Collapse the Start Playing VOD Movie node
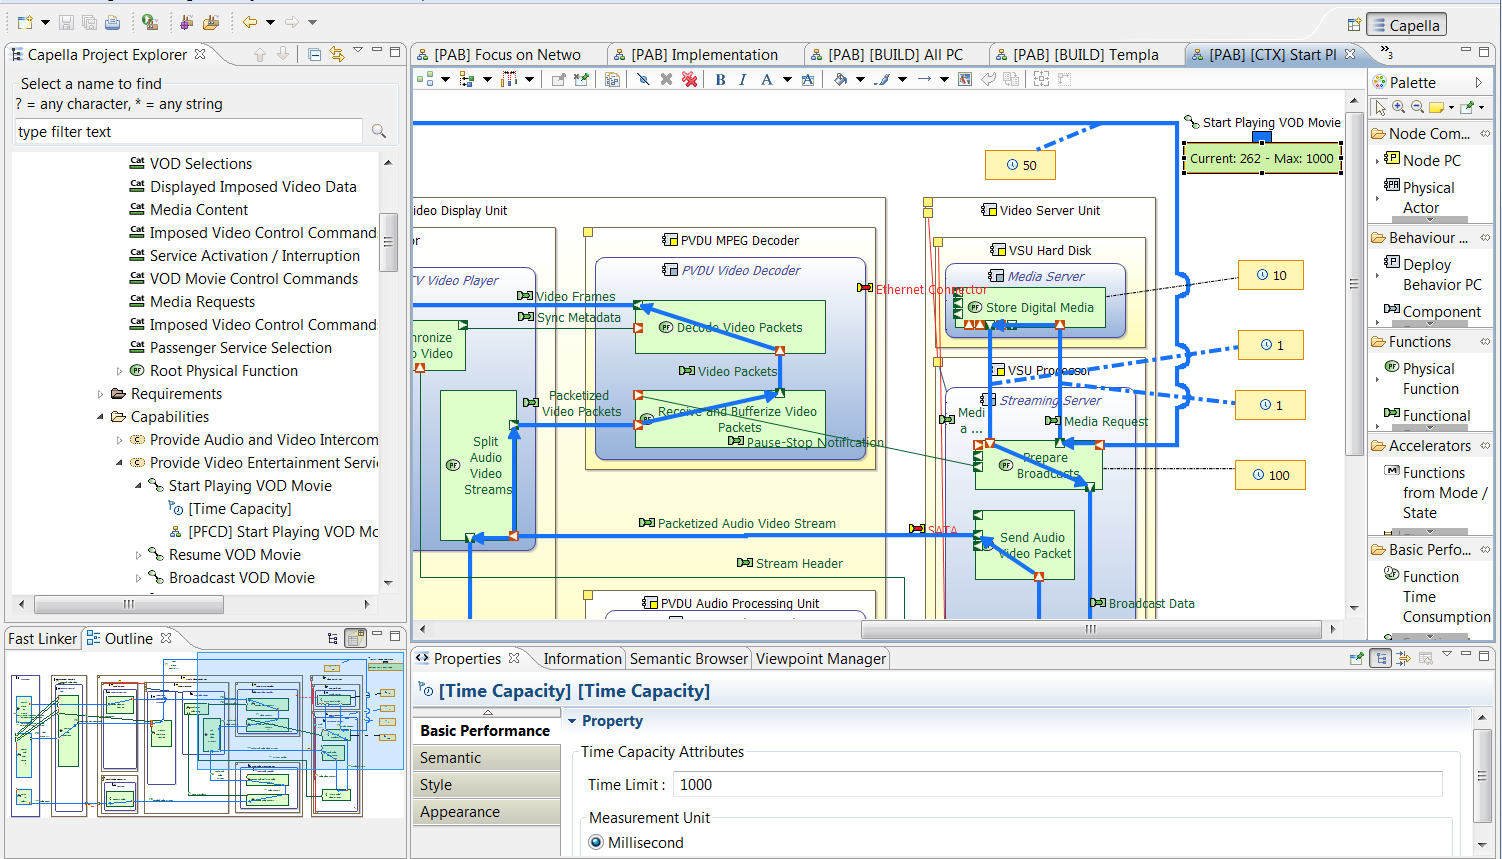 click(139, 486)
